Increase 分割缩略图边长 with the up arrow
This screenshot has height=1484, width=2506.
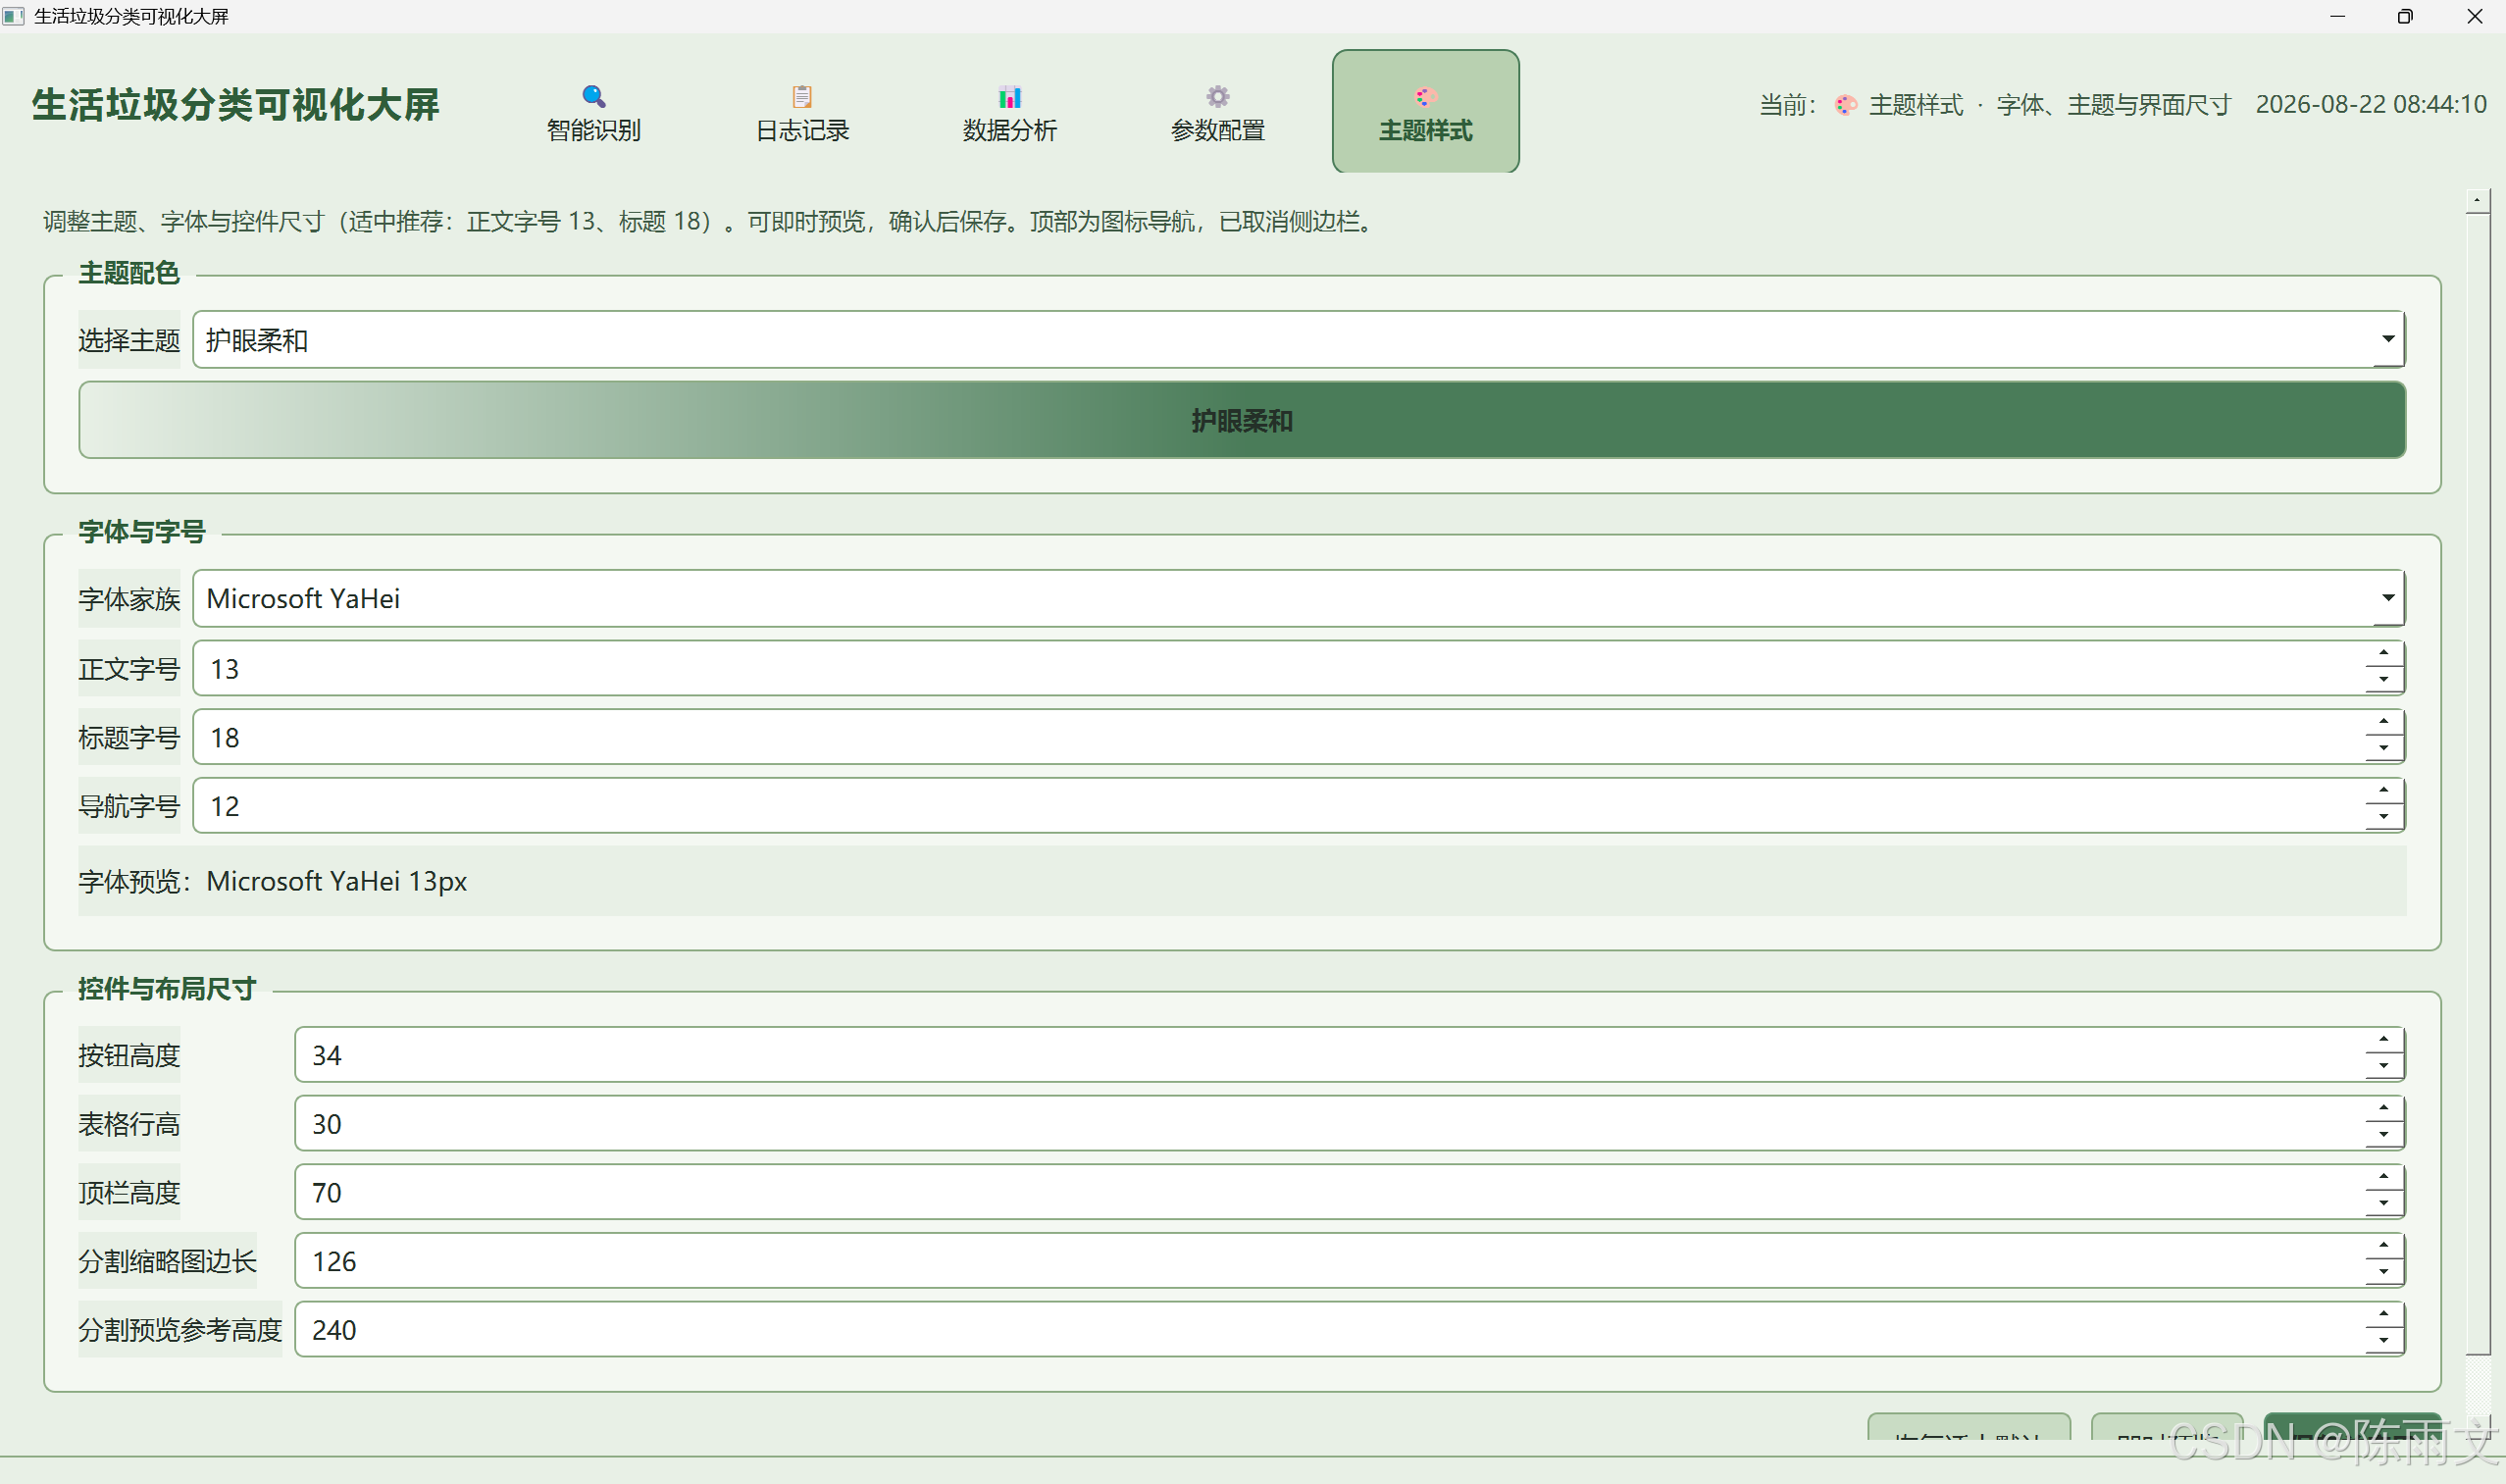tap(2383, 1247)
